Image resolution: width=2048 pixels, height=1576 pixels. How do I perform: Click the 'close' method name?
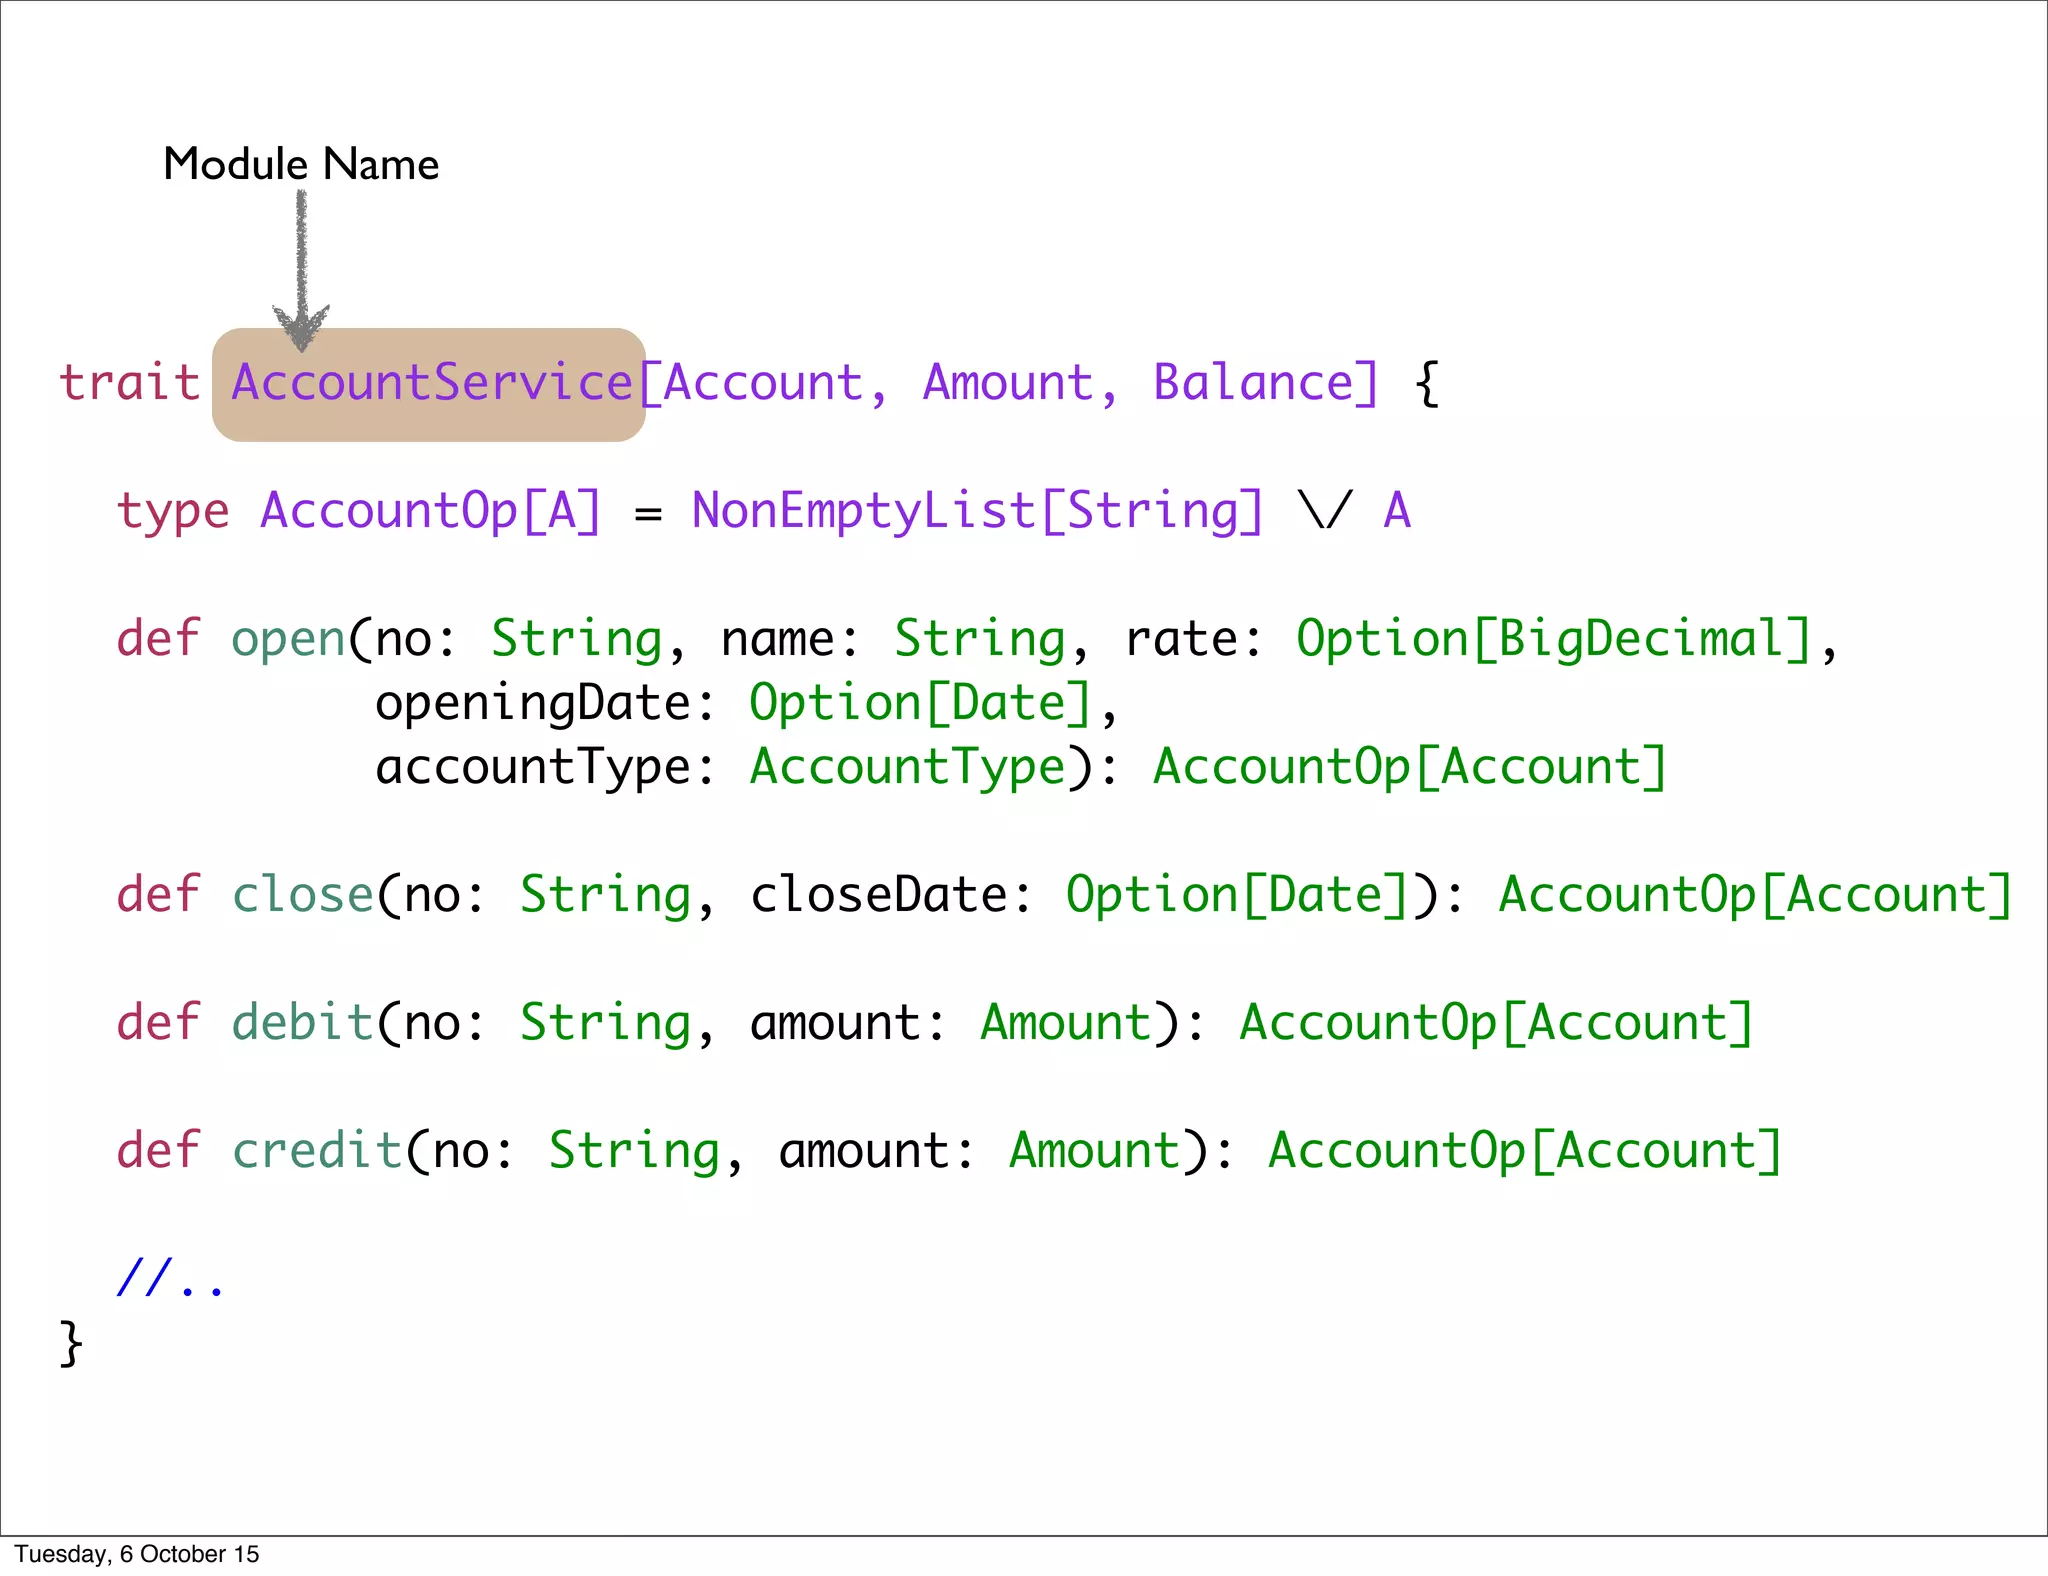coord(303,894)
